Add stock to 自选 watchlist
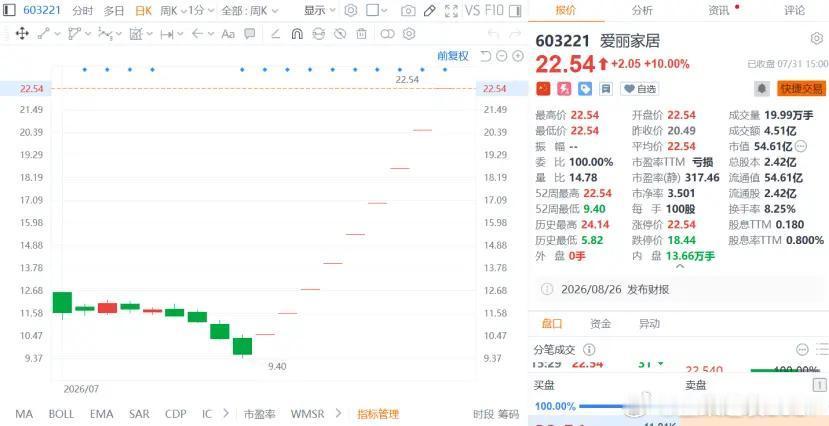The image size is (829, 426). click(640, 89)
